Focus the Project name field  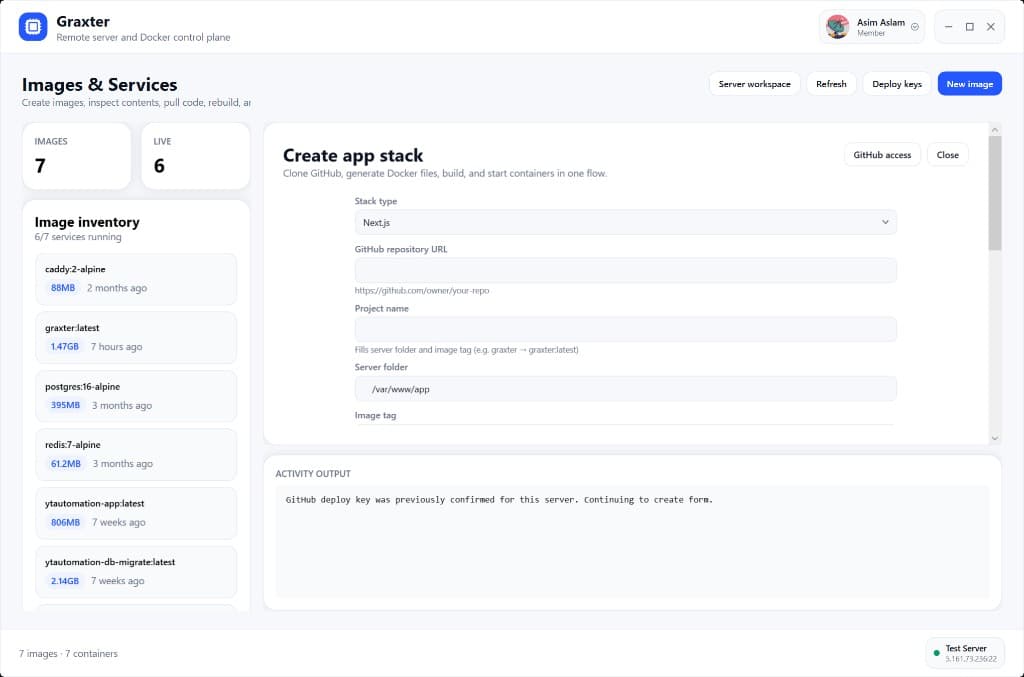point(625,329)
